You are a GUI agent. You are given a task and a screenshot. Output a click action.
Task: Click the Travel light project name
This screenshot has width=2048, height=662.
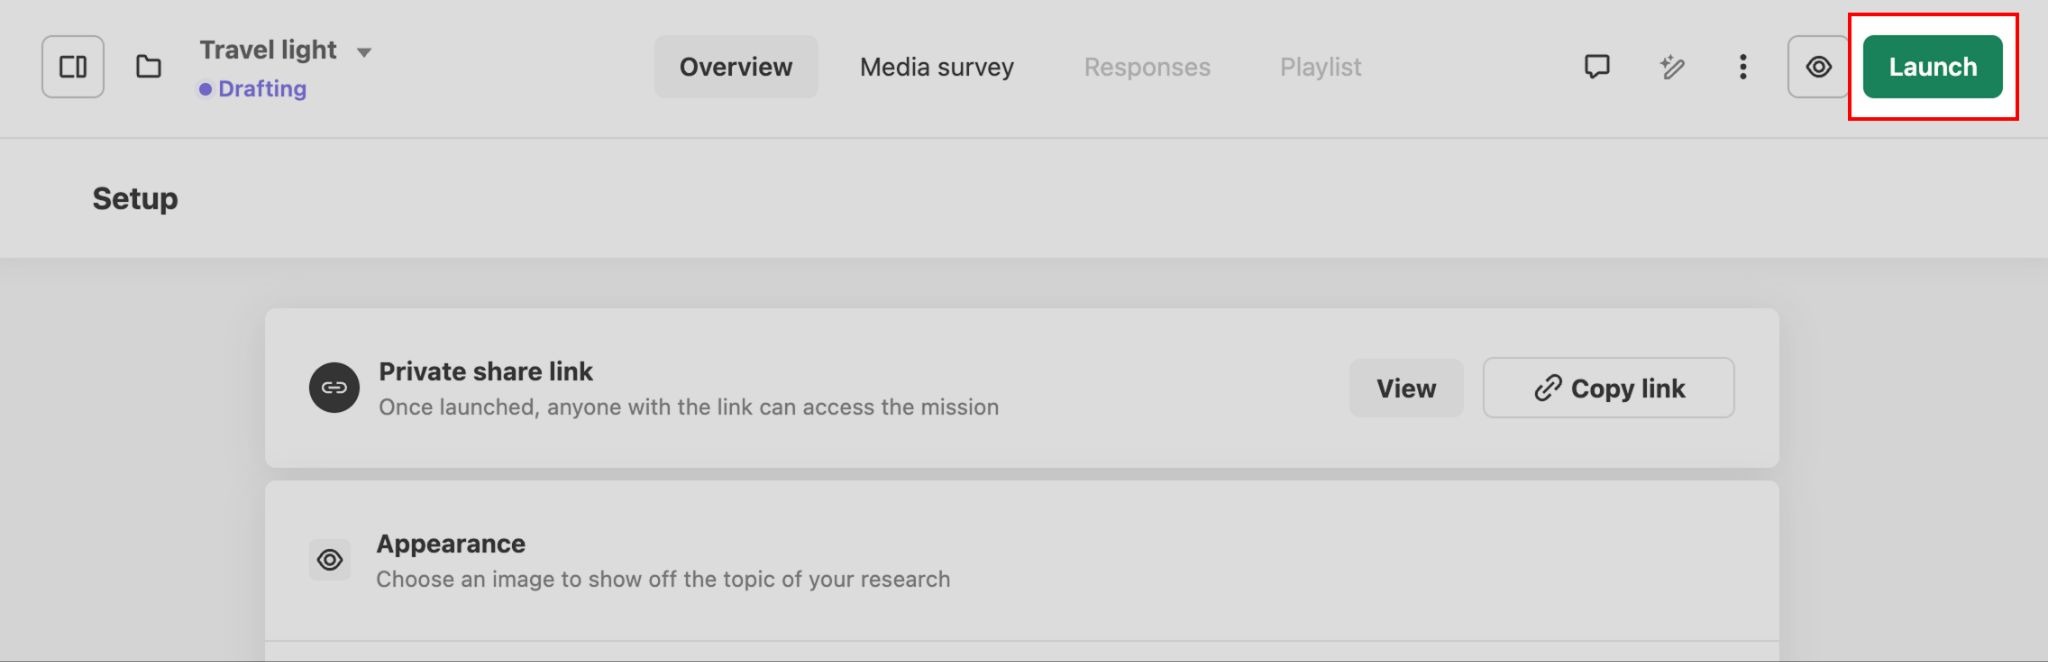(268, 50)
